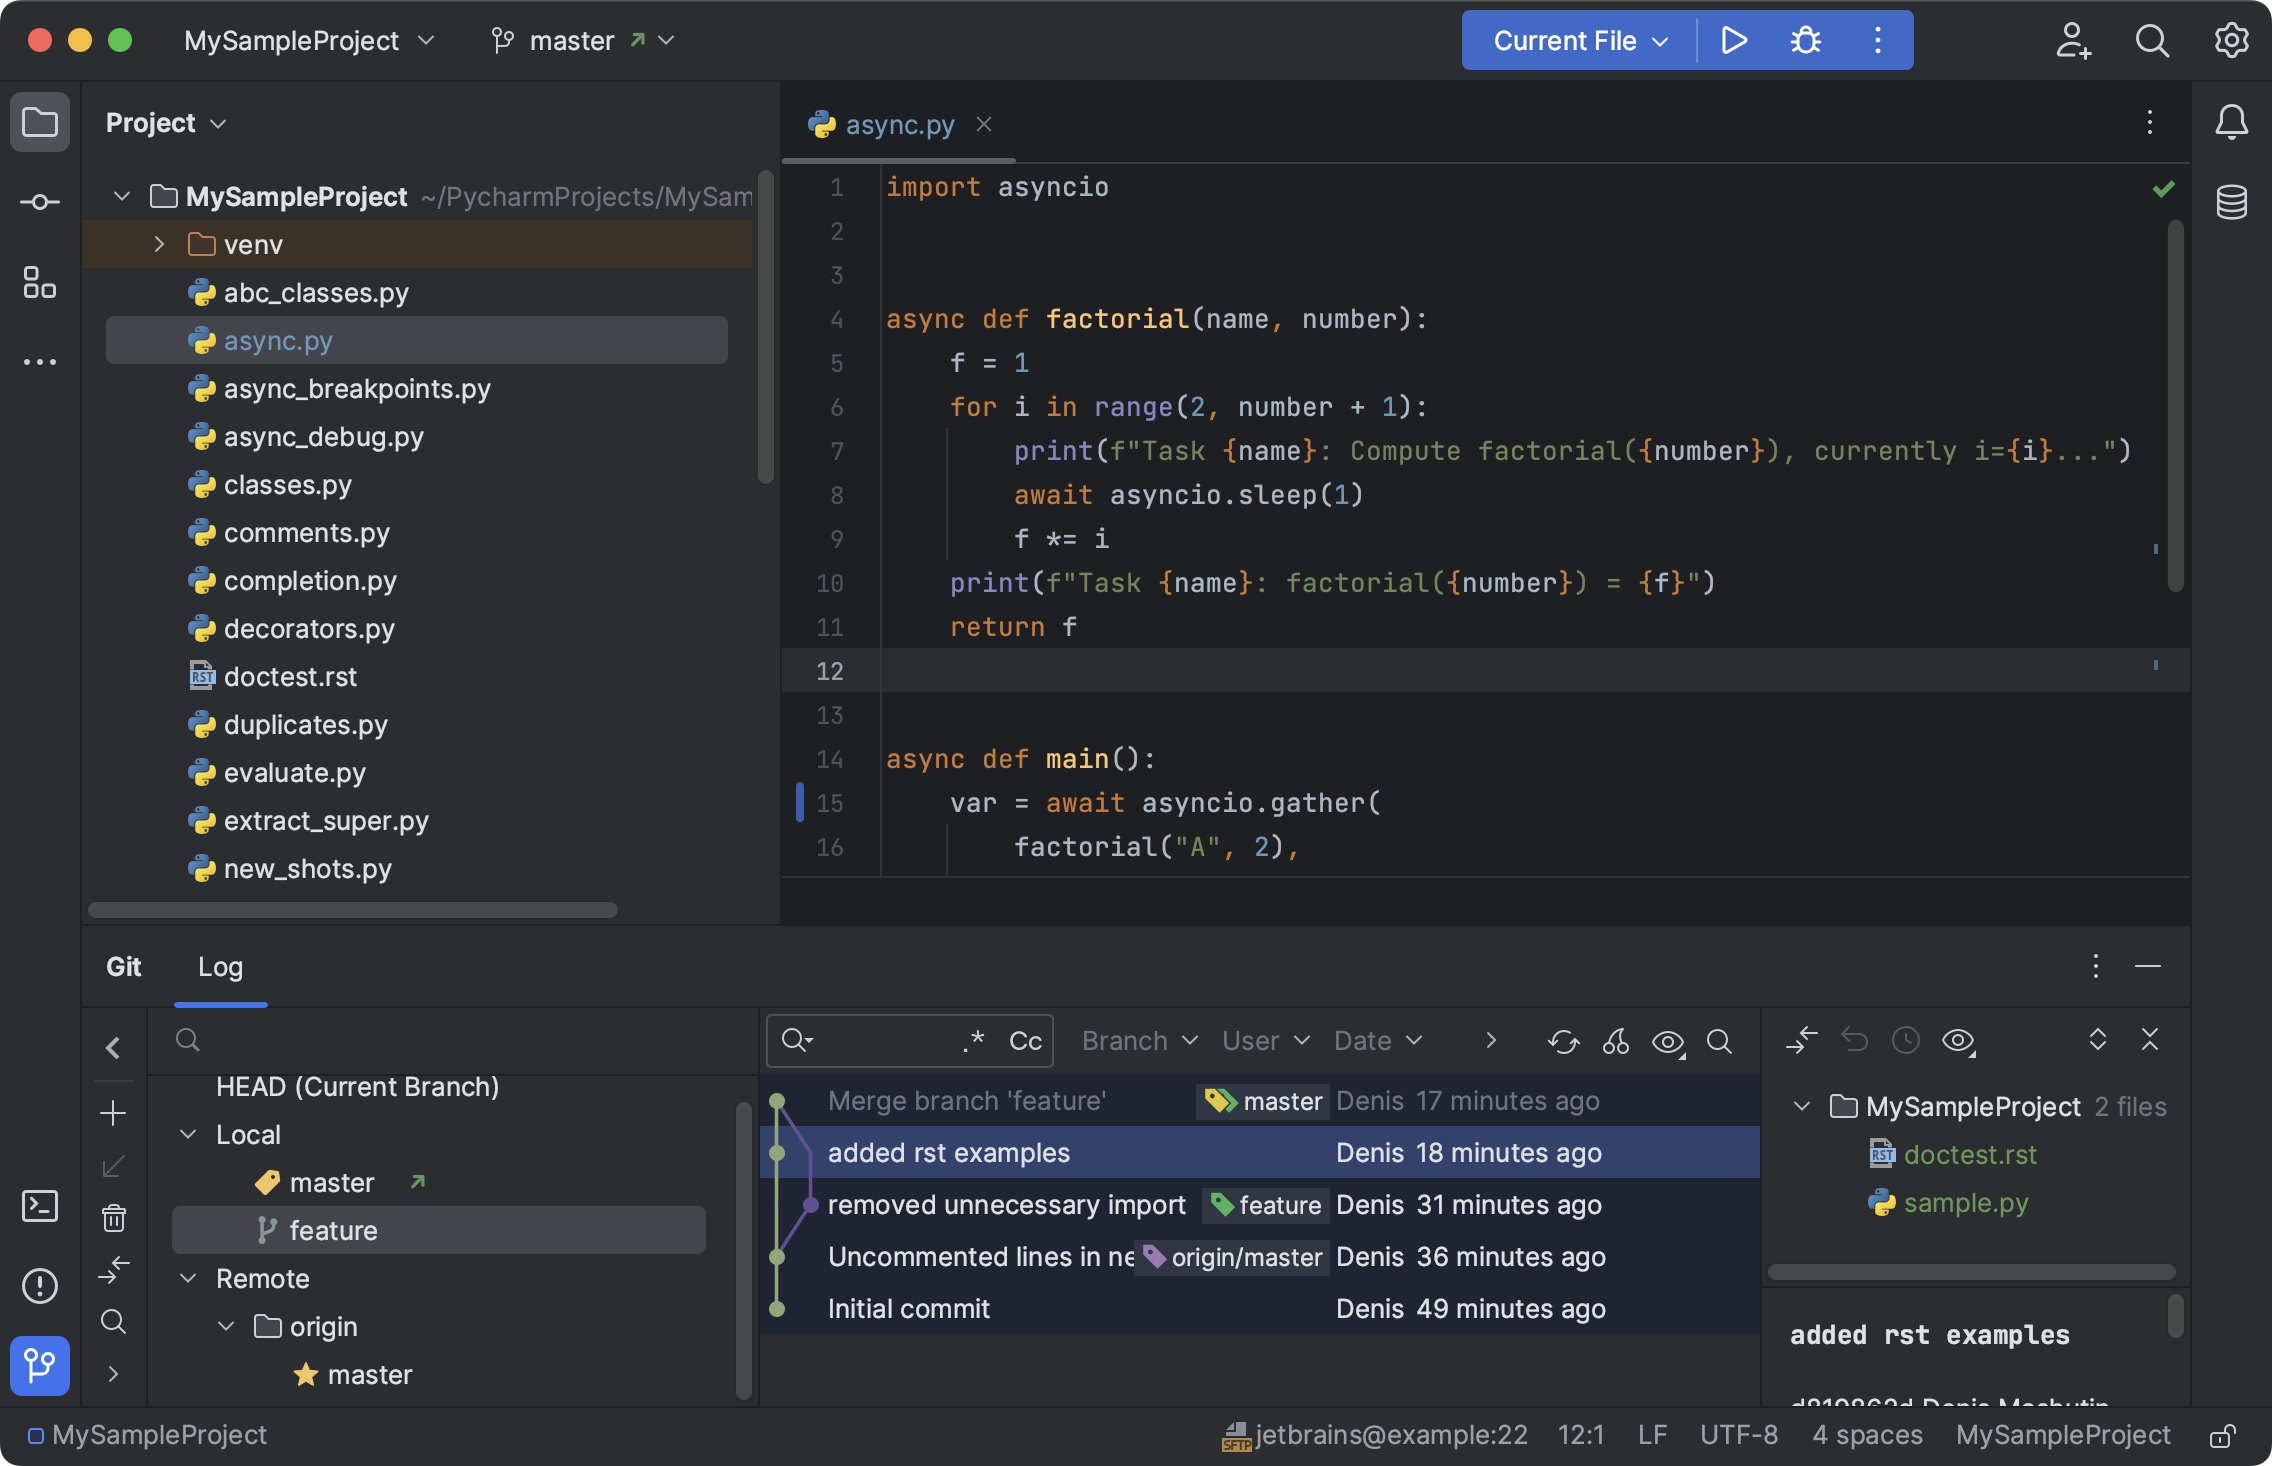
Task: Toggle regex matching in Git log search
Action: pos(975,1040)
